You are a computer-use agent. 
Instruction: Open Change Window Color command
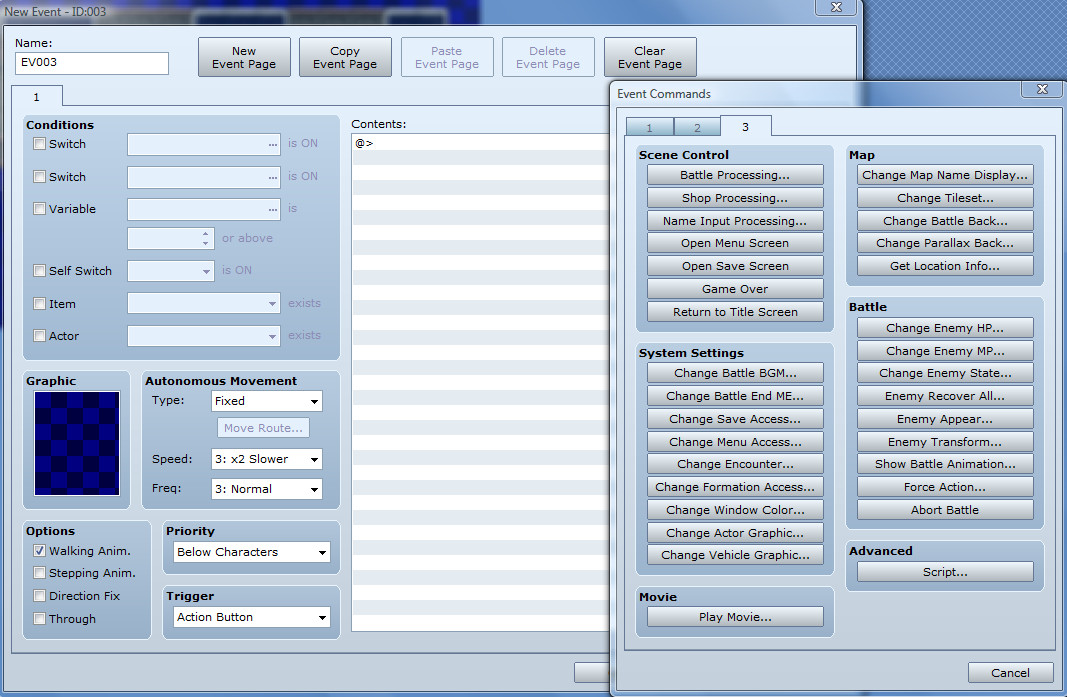tap(735, 510)
